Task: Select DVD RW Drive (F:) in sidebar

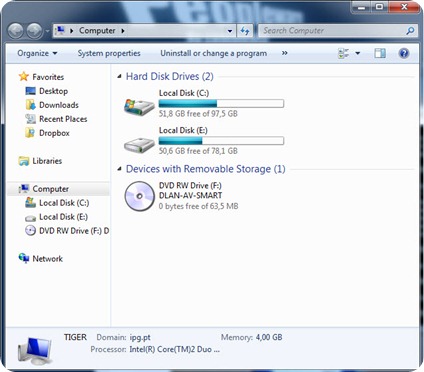Action: tap(74, 231)
